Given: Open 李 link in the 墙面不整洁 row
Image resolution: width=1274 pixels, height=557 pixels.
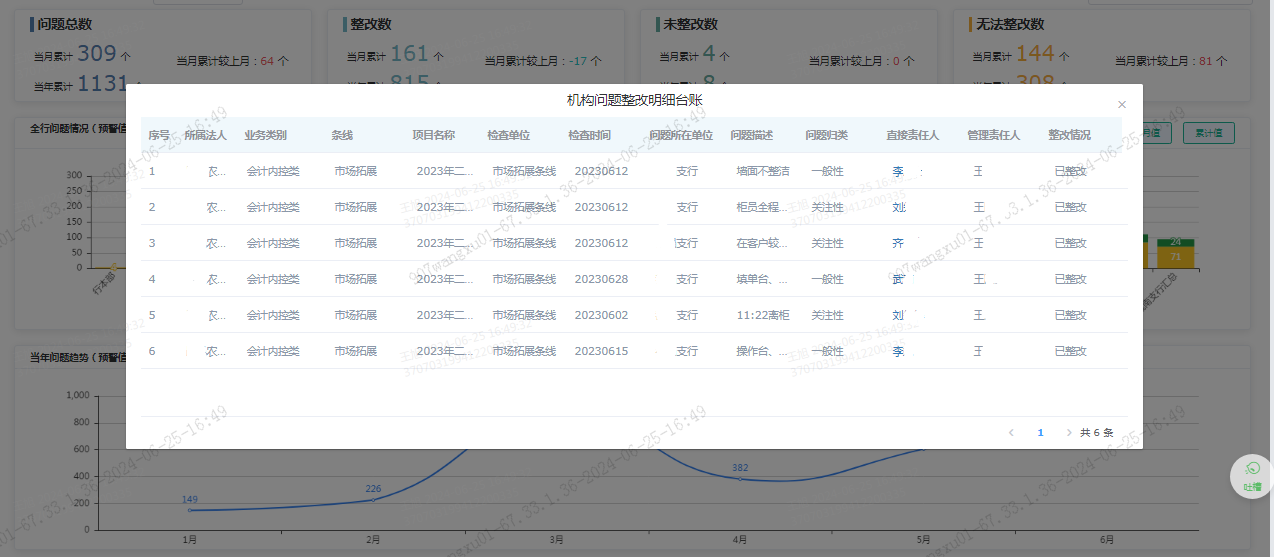Looking at the screenshot, I should pyautogui.click(x=898, y=171).
